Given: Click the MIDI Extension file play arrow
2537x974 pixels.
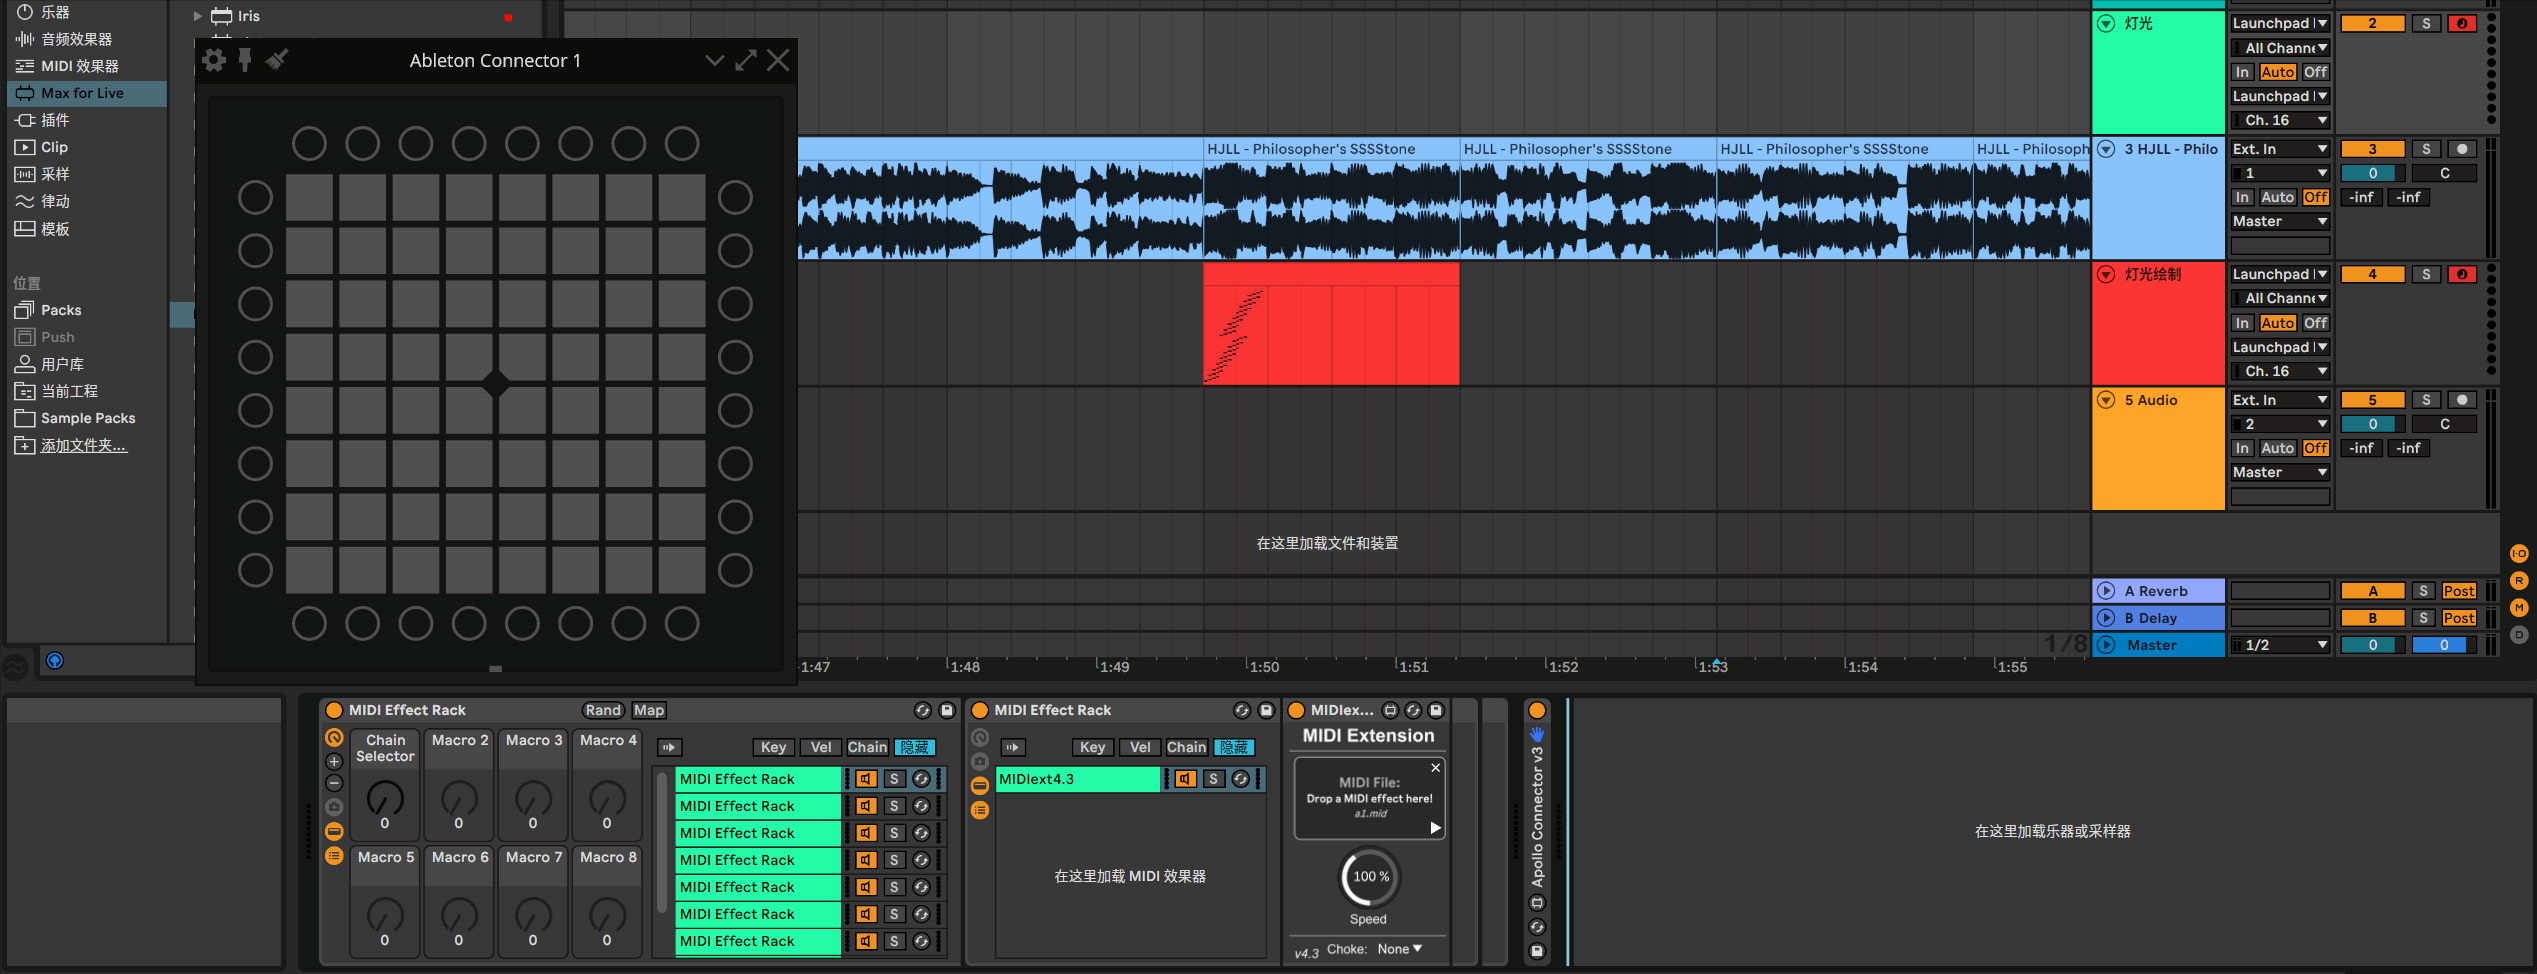Looking at the screenshot, I should click(1435, 827).
